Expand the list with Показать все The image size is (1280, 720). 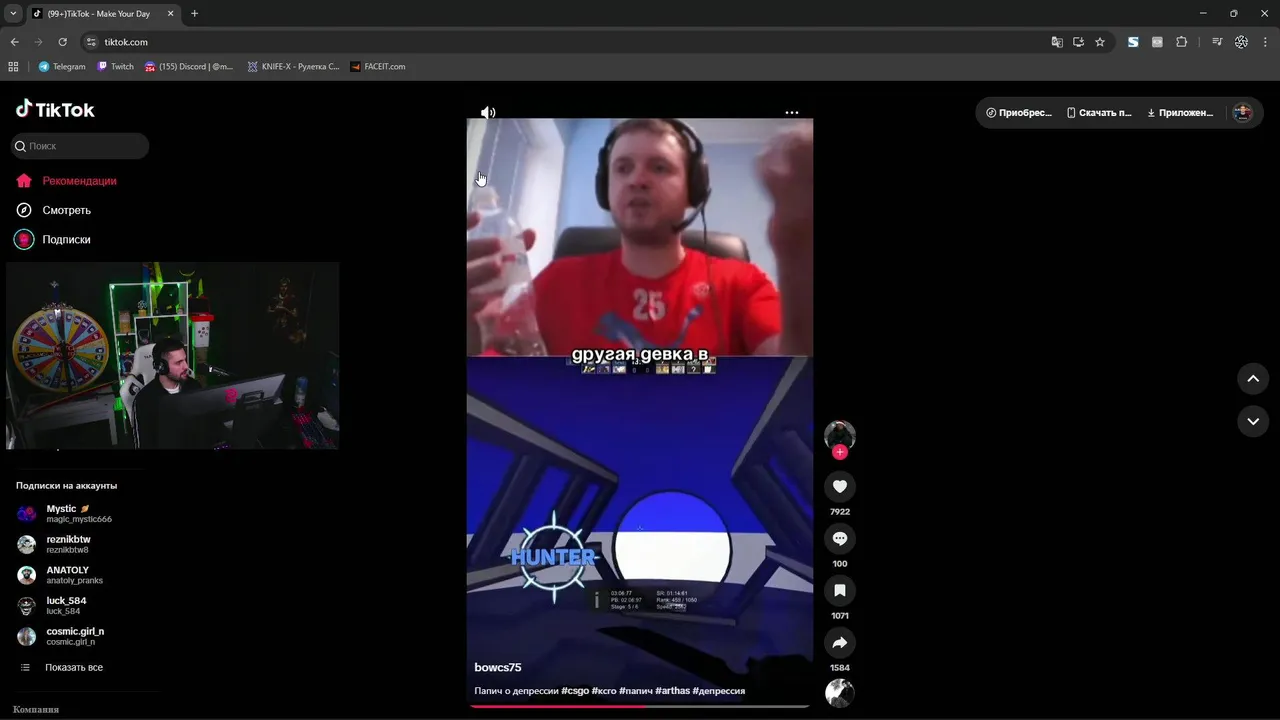[62, 668]
